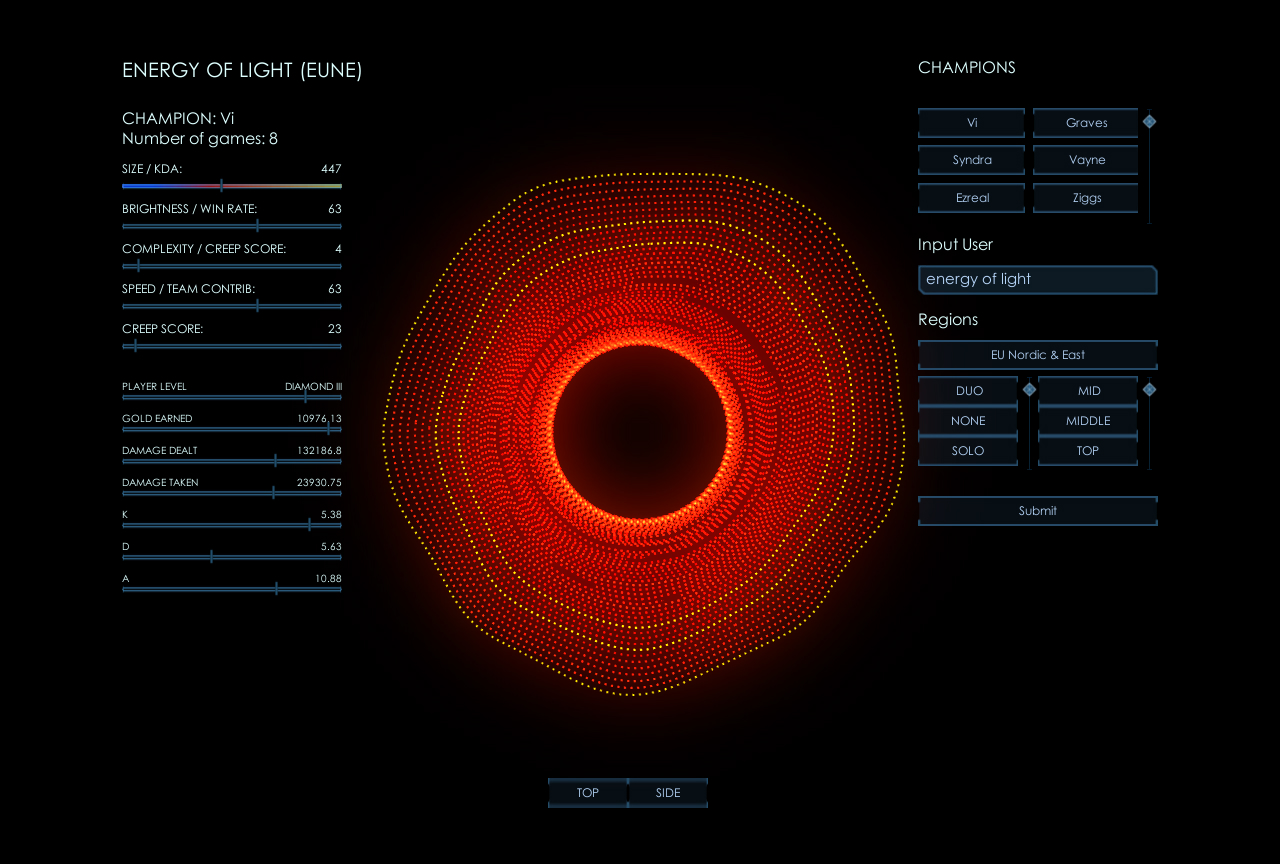Select the DUO queue option
This screenshot has width=1280, height=864.
968,391
